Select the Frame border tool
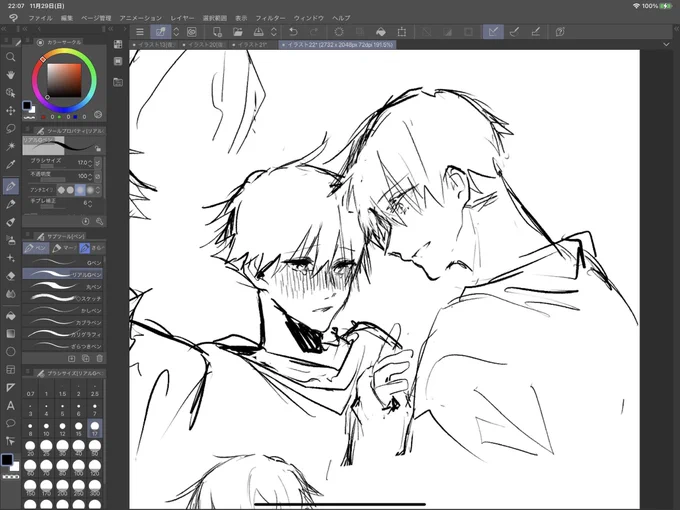680x510 pixels. point(11,369)
